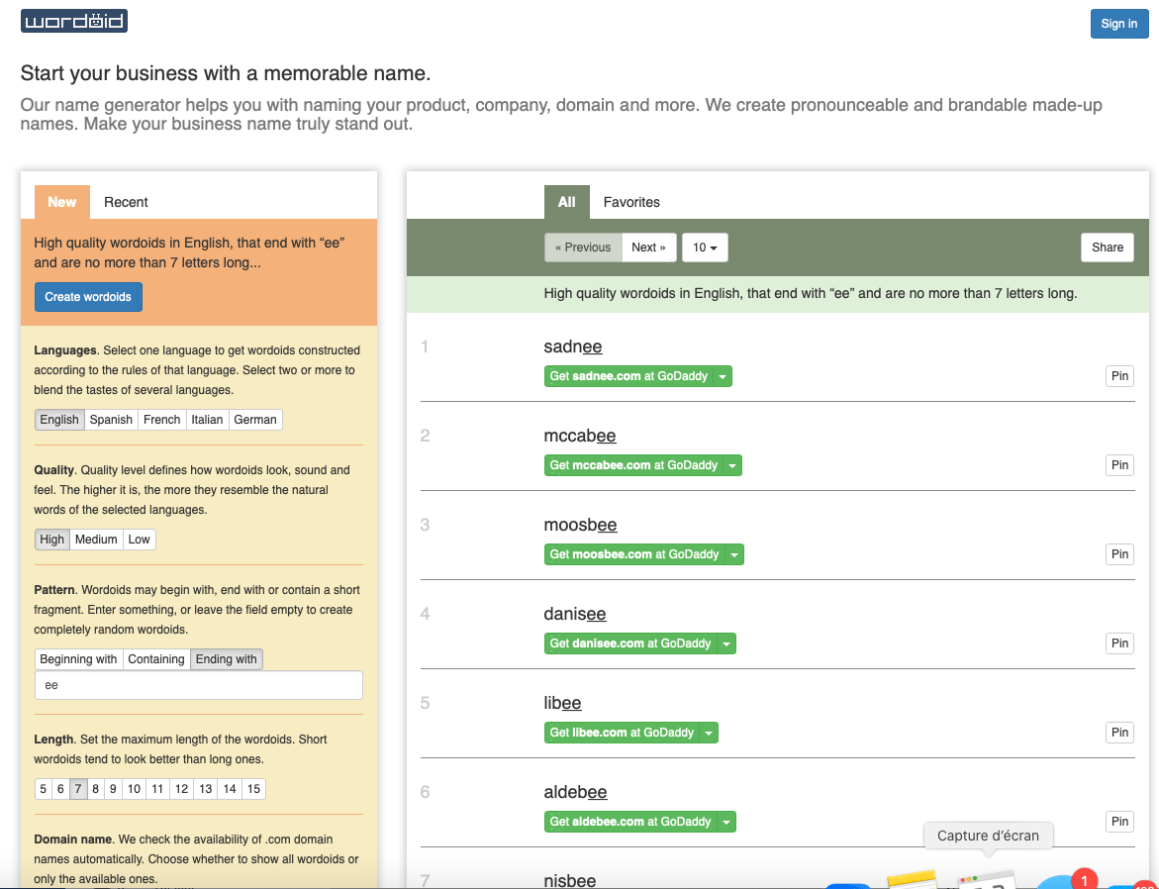Click the Wordoid logo

click(74, 21)
